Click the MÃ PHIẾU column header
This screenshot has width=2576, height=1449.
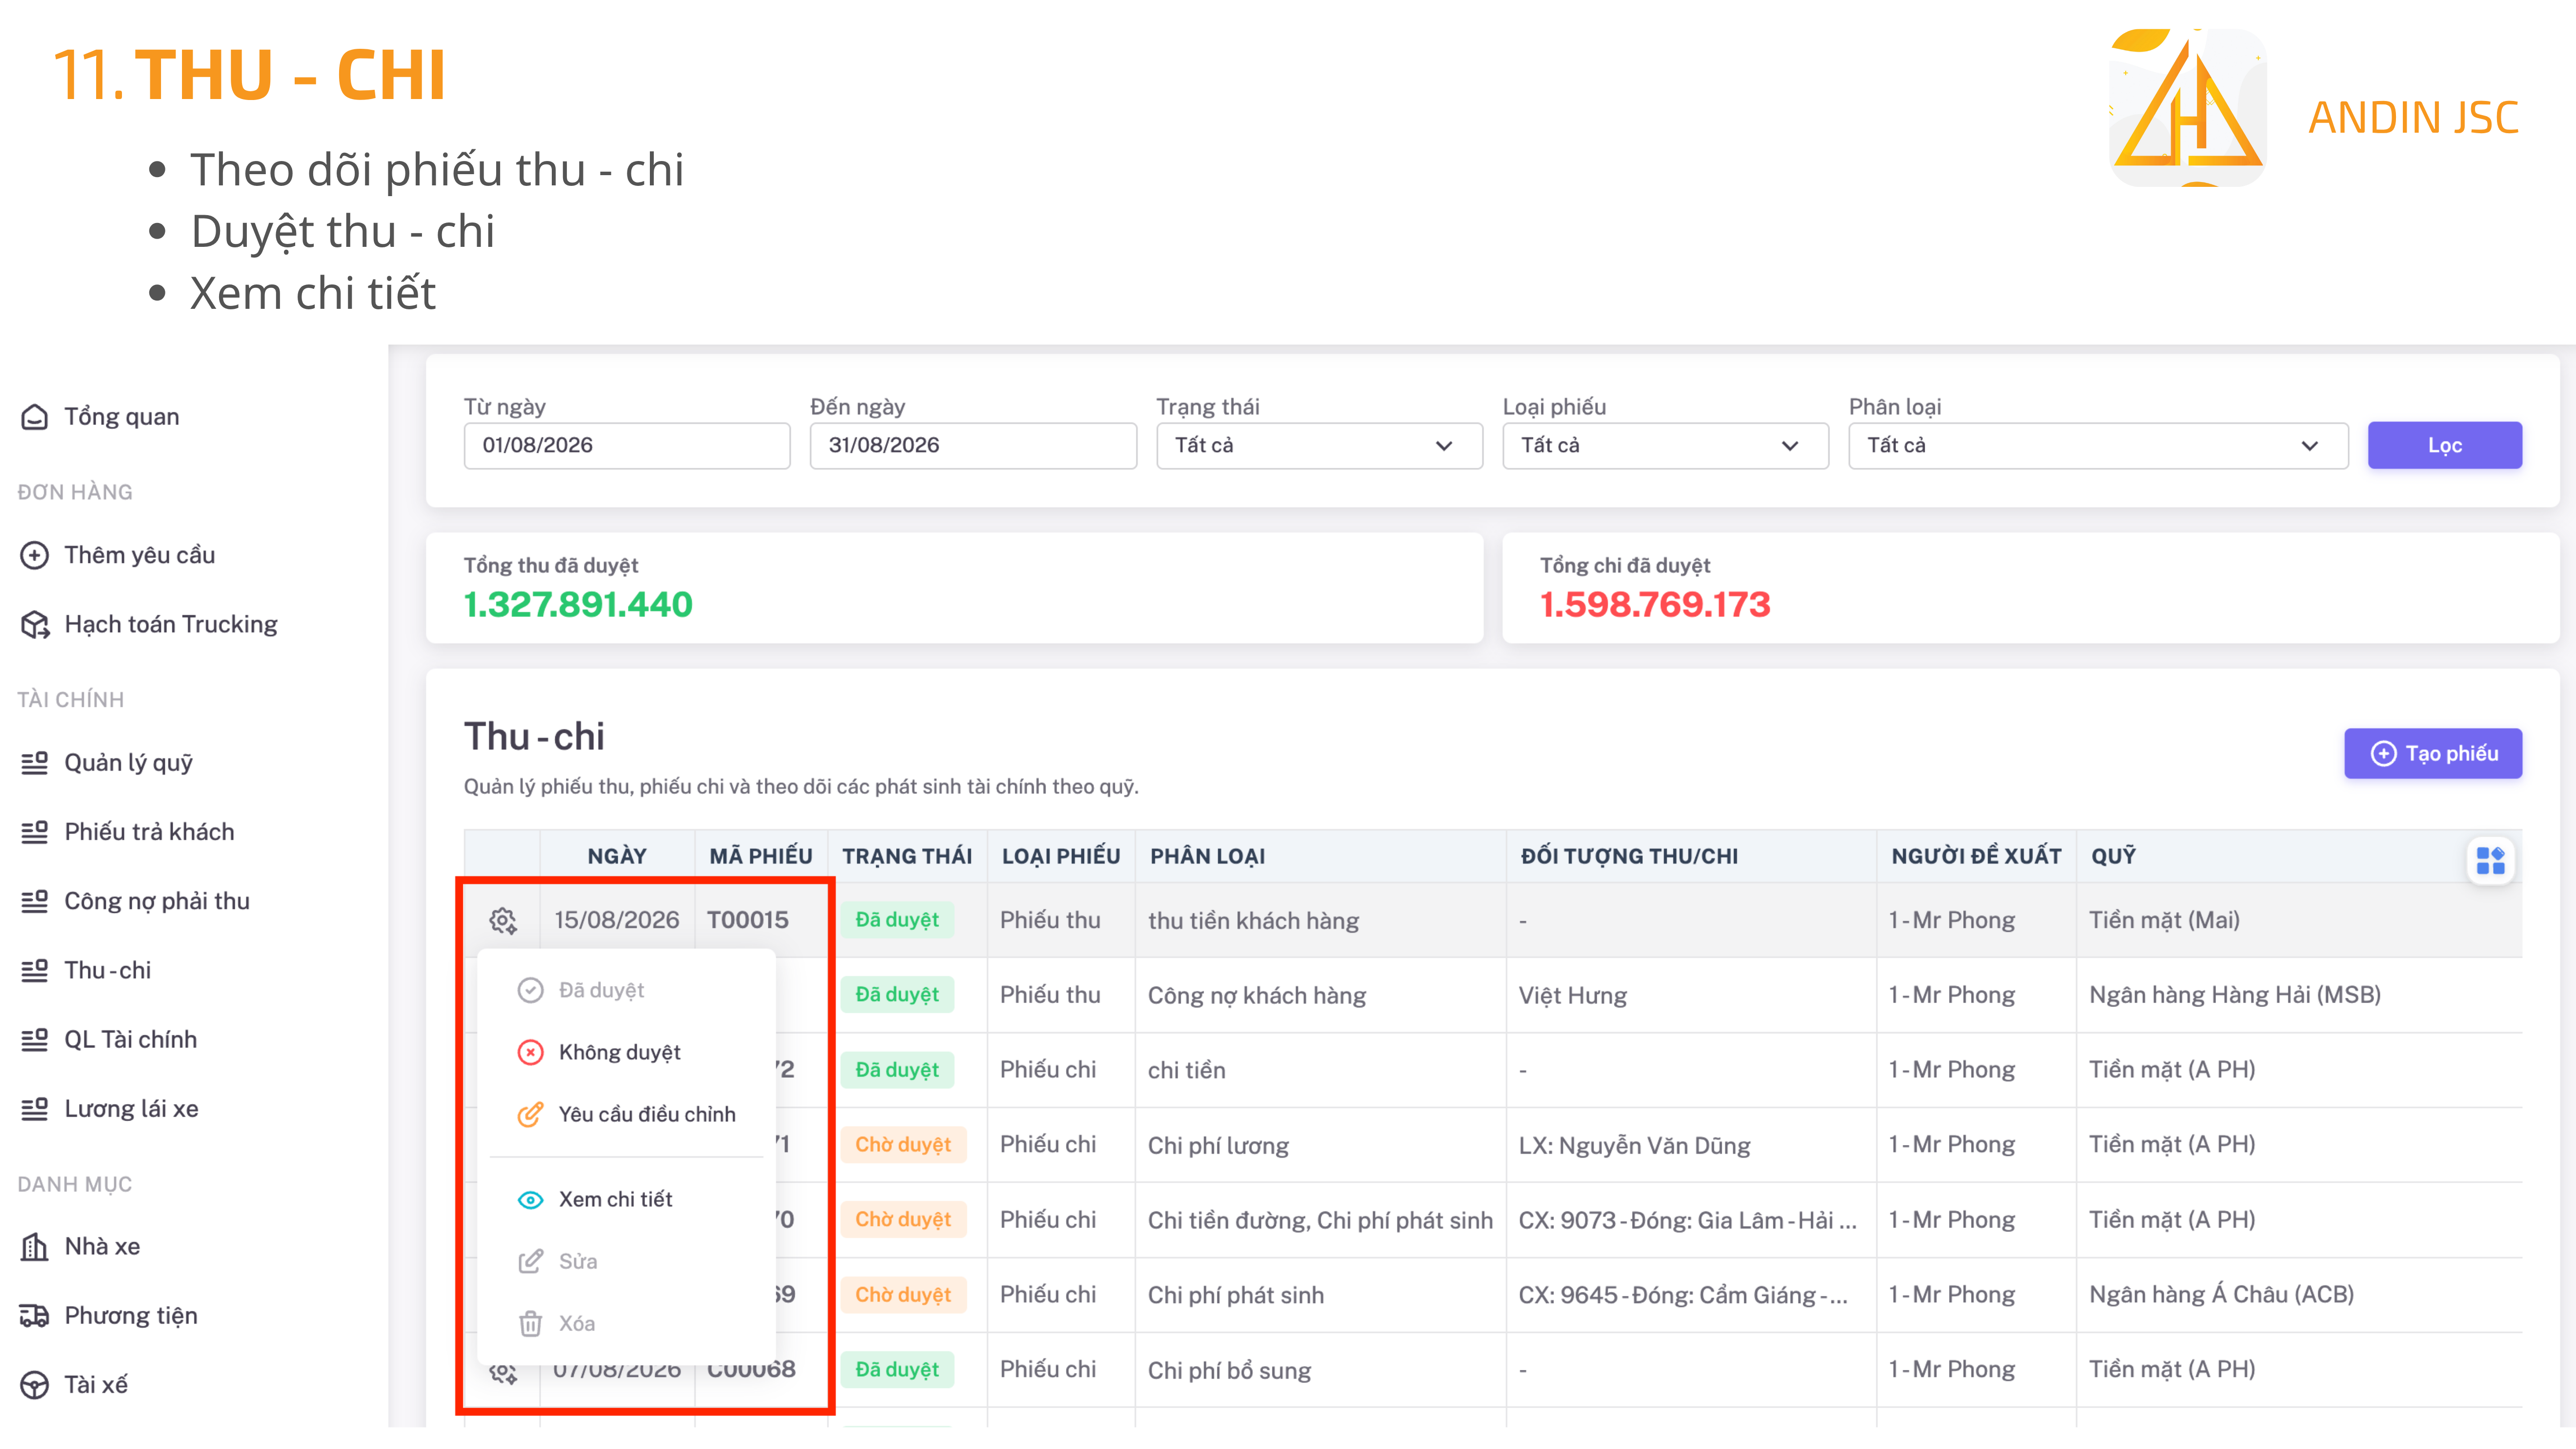(x=760, y=856)
